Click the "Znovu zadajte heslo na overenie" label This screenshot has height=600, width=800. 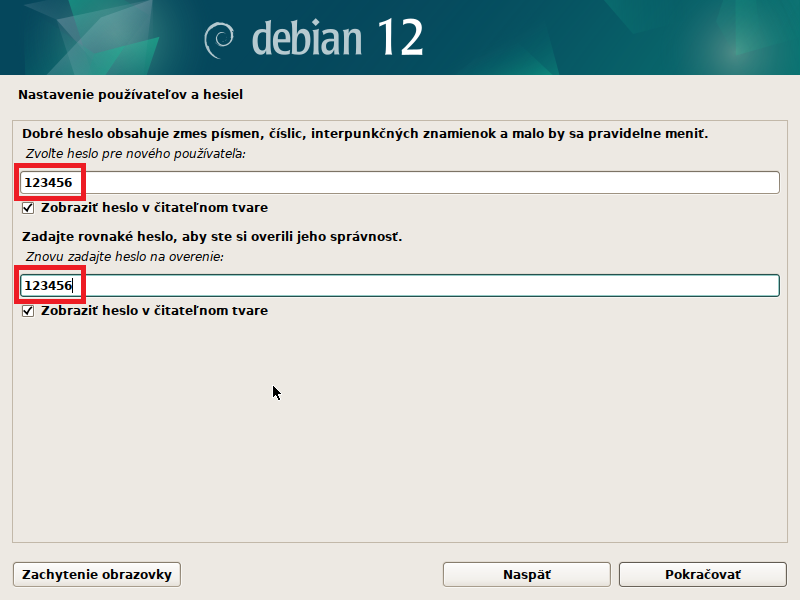[125, 258]
